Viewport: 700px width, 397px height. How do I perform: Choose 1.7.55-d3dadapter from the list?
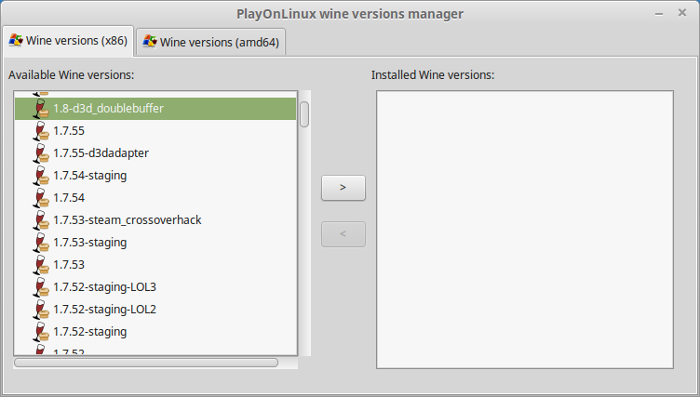(155, 153)
